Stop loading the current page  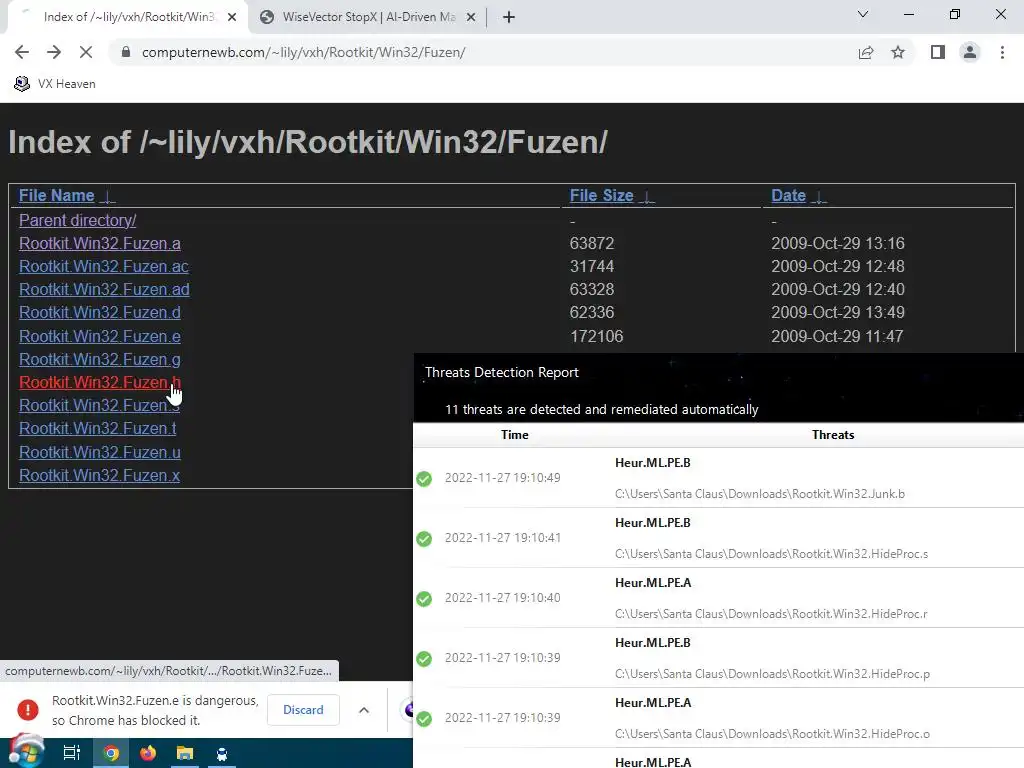click(x=86, y=52)
